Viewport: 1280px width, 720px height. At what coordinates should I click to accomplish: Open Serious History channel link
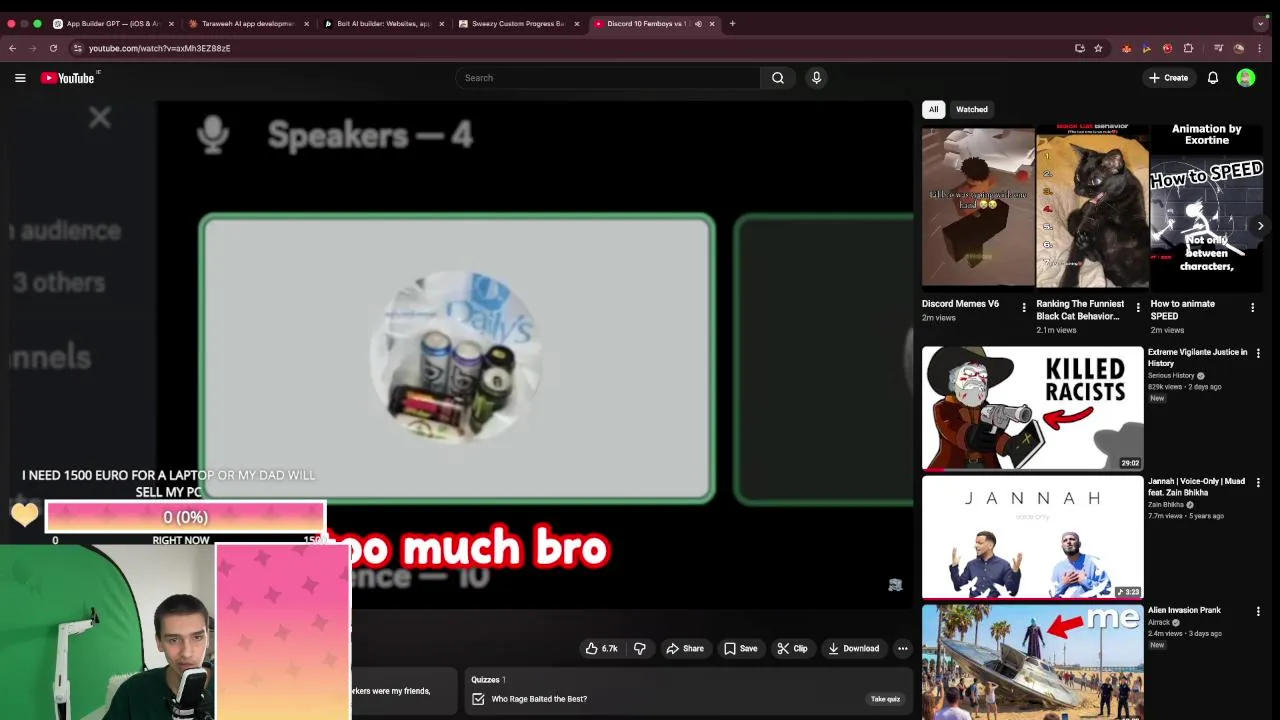tap(1171, 376)
